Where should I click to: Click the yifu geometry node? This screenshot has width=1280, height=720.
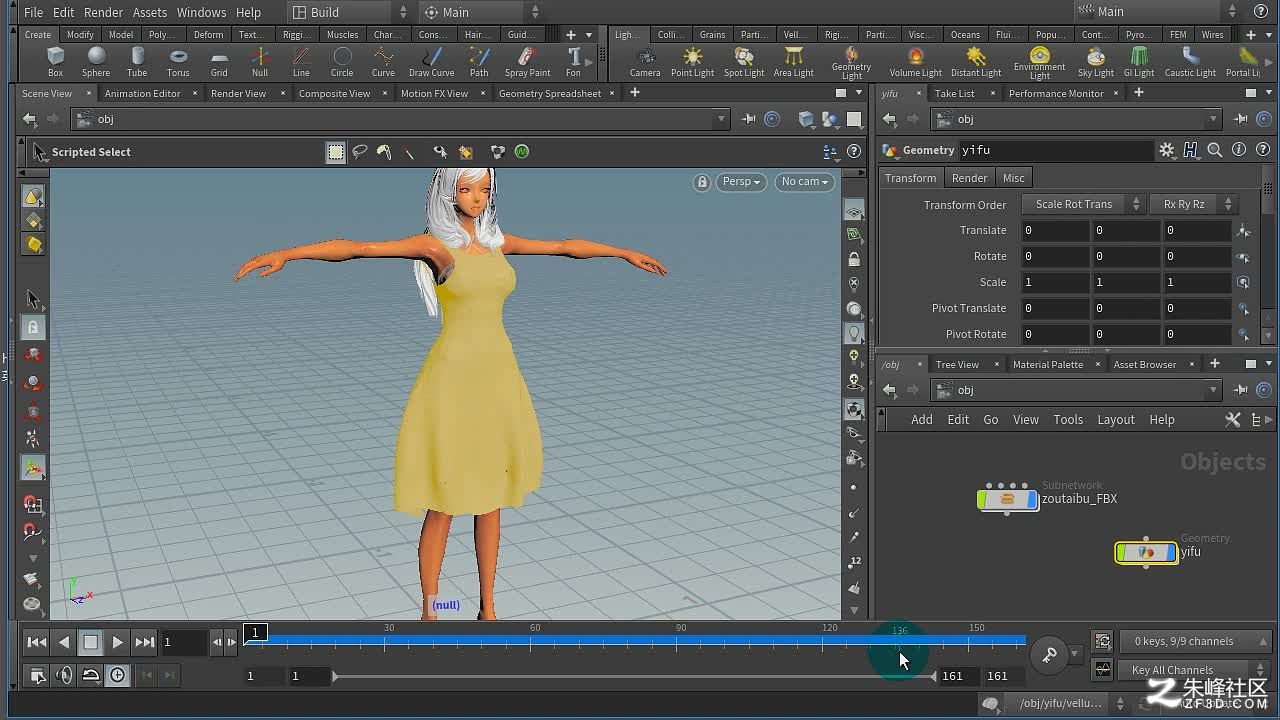point(1146,552)
